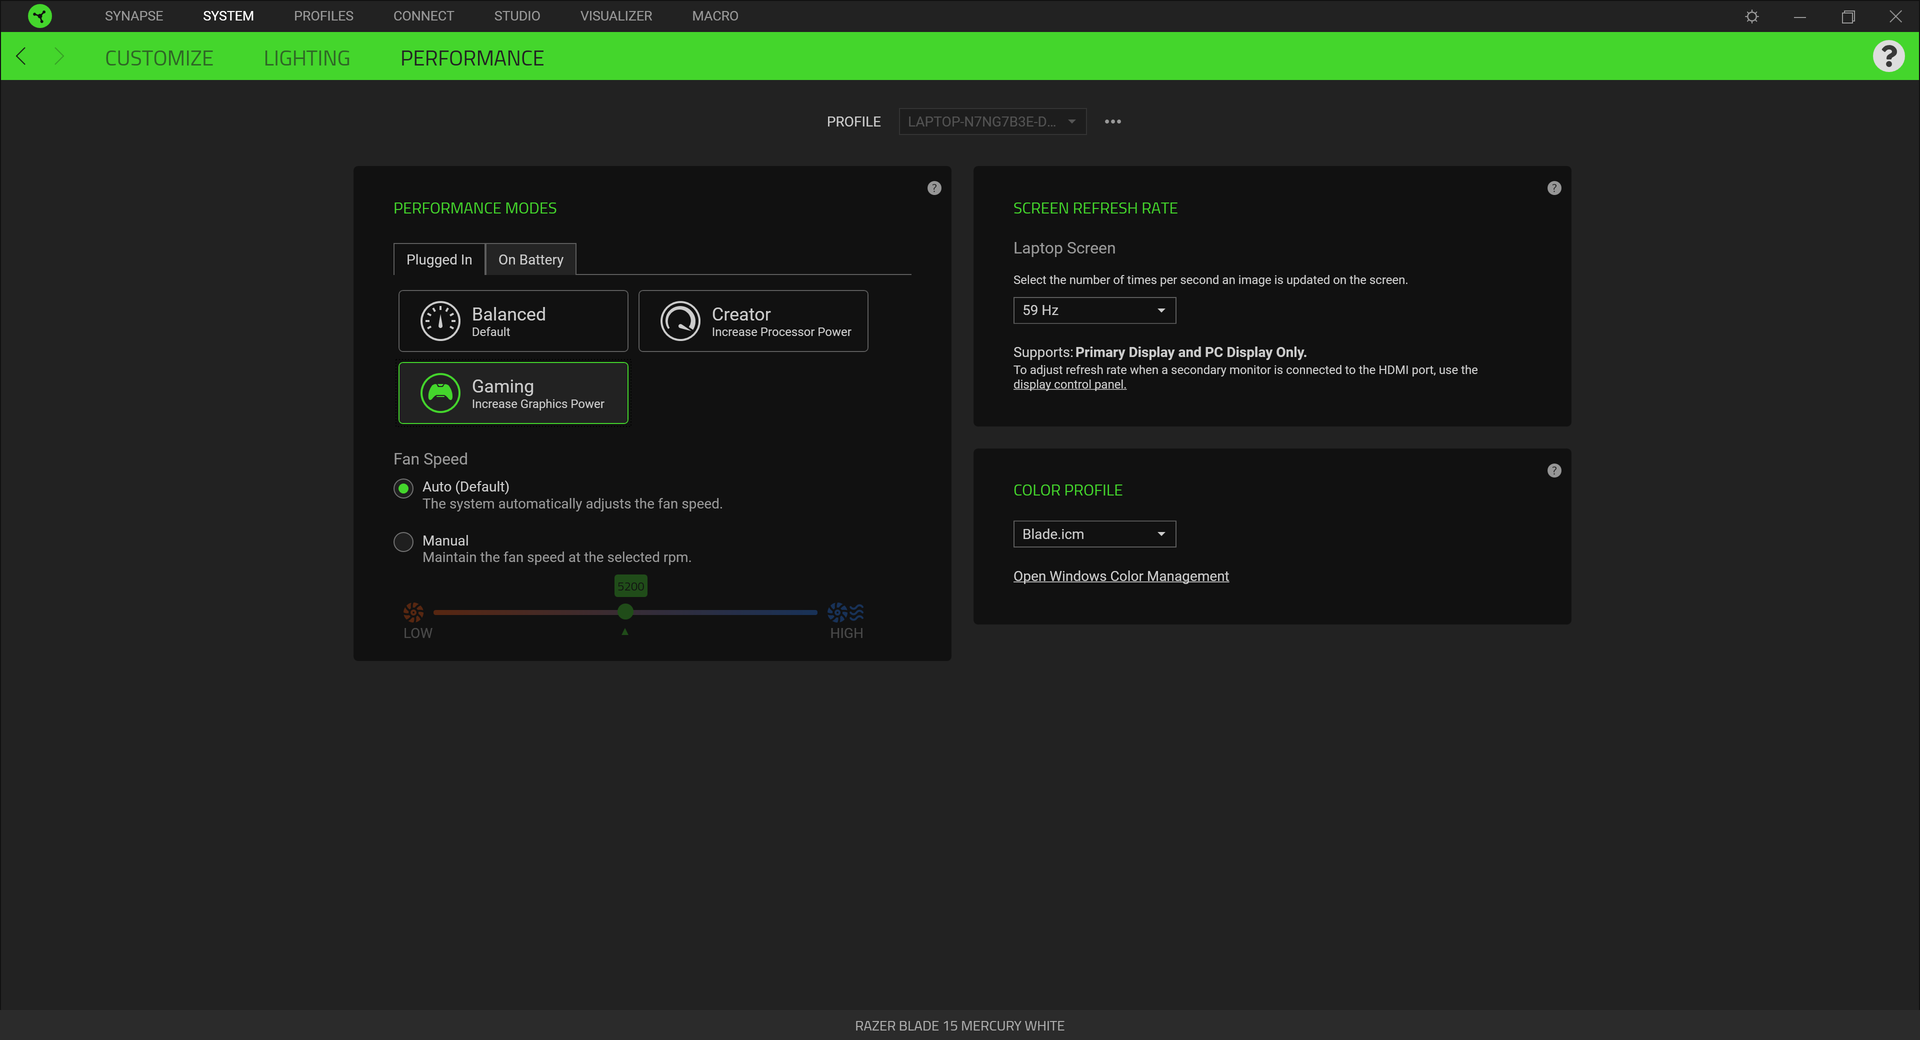Enable Manual fan speed option
This screenshot has width=1920, height=1040.
click(404, 542)
